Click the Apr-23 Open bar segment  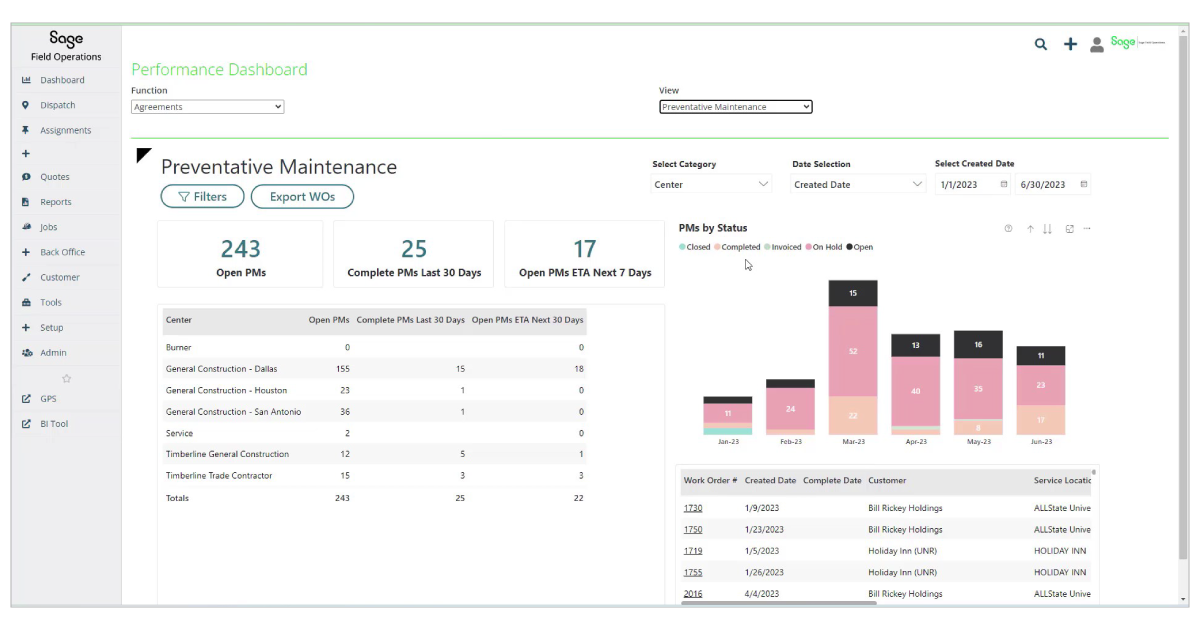(916, 346)
